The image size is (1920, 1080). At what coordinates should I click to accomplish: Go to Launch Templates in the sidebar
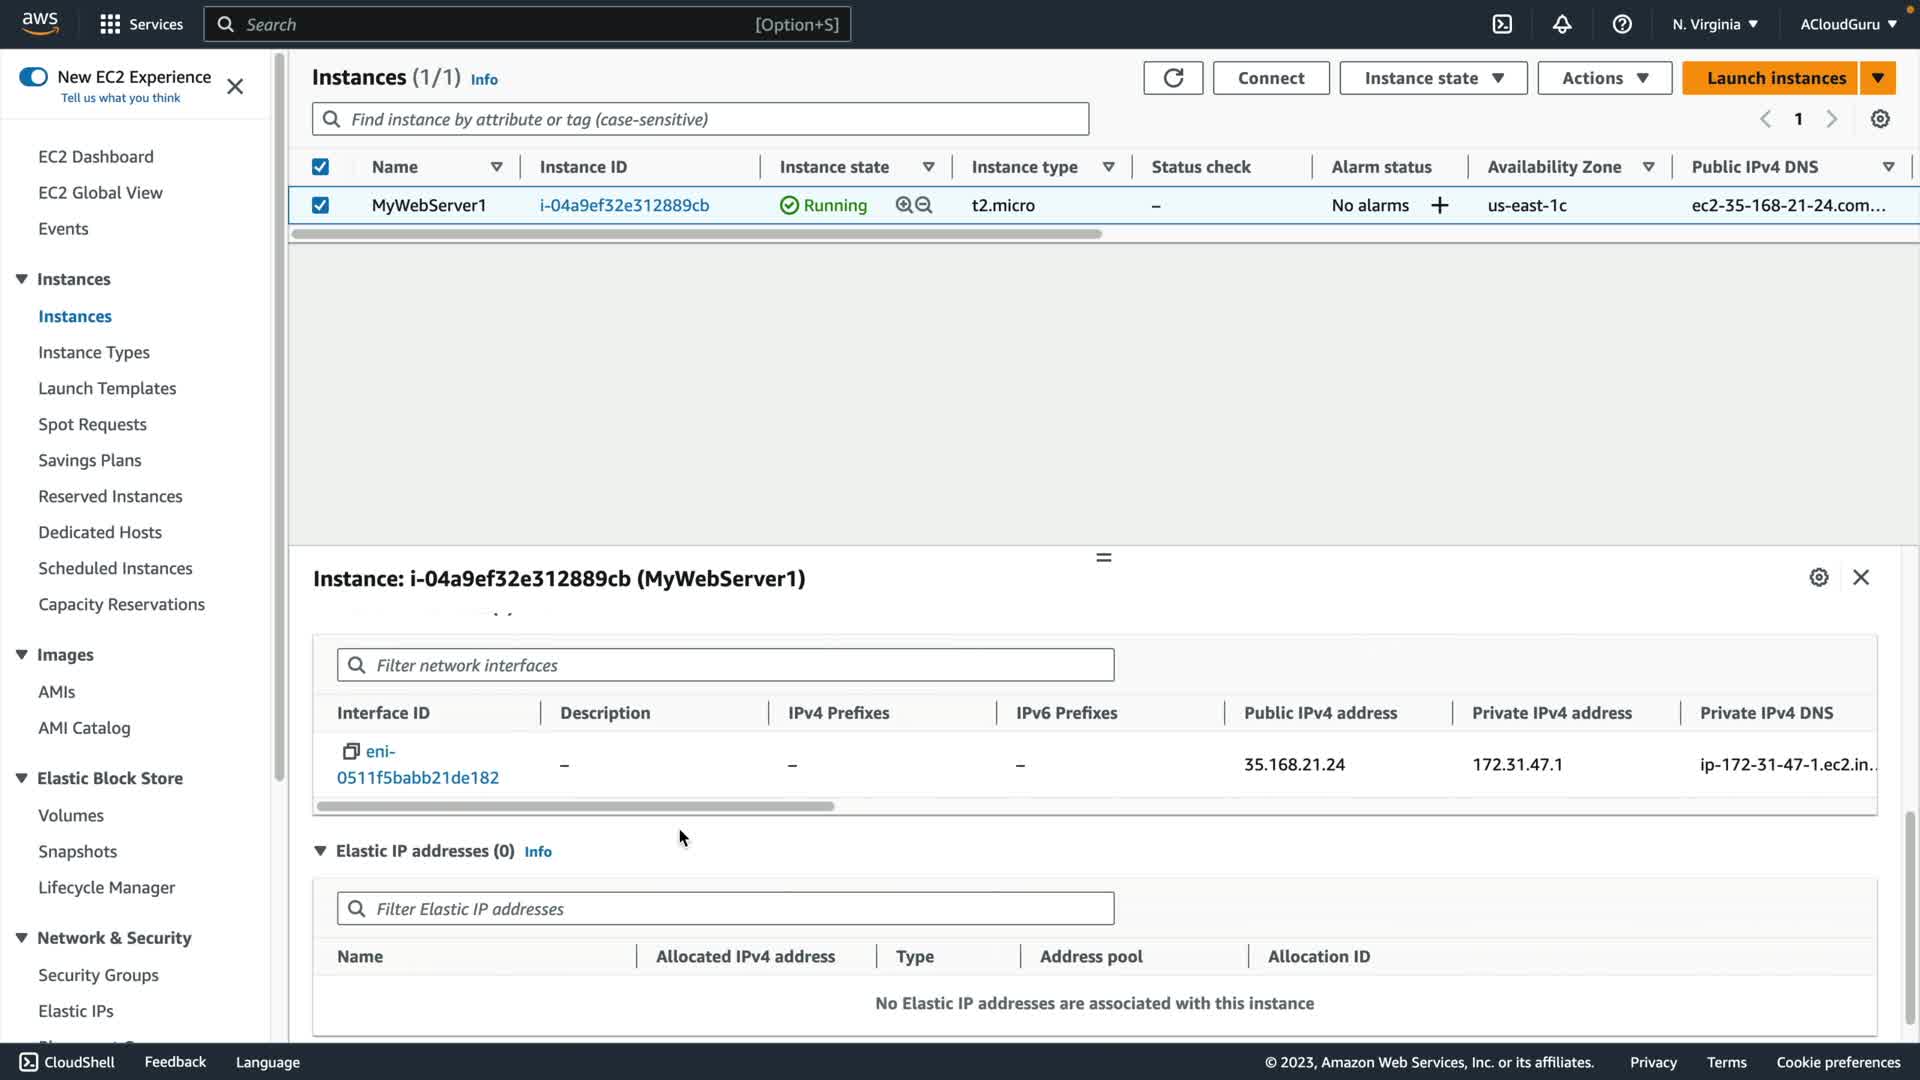point(107,388)
